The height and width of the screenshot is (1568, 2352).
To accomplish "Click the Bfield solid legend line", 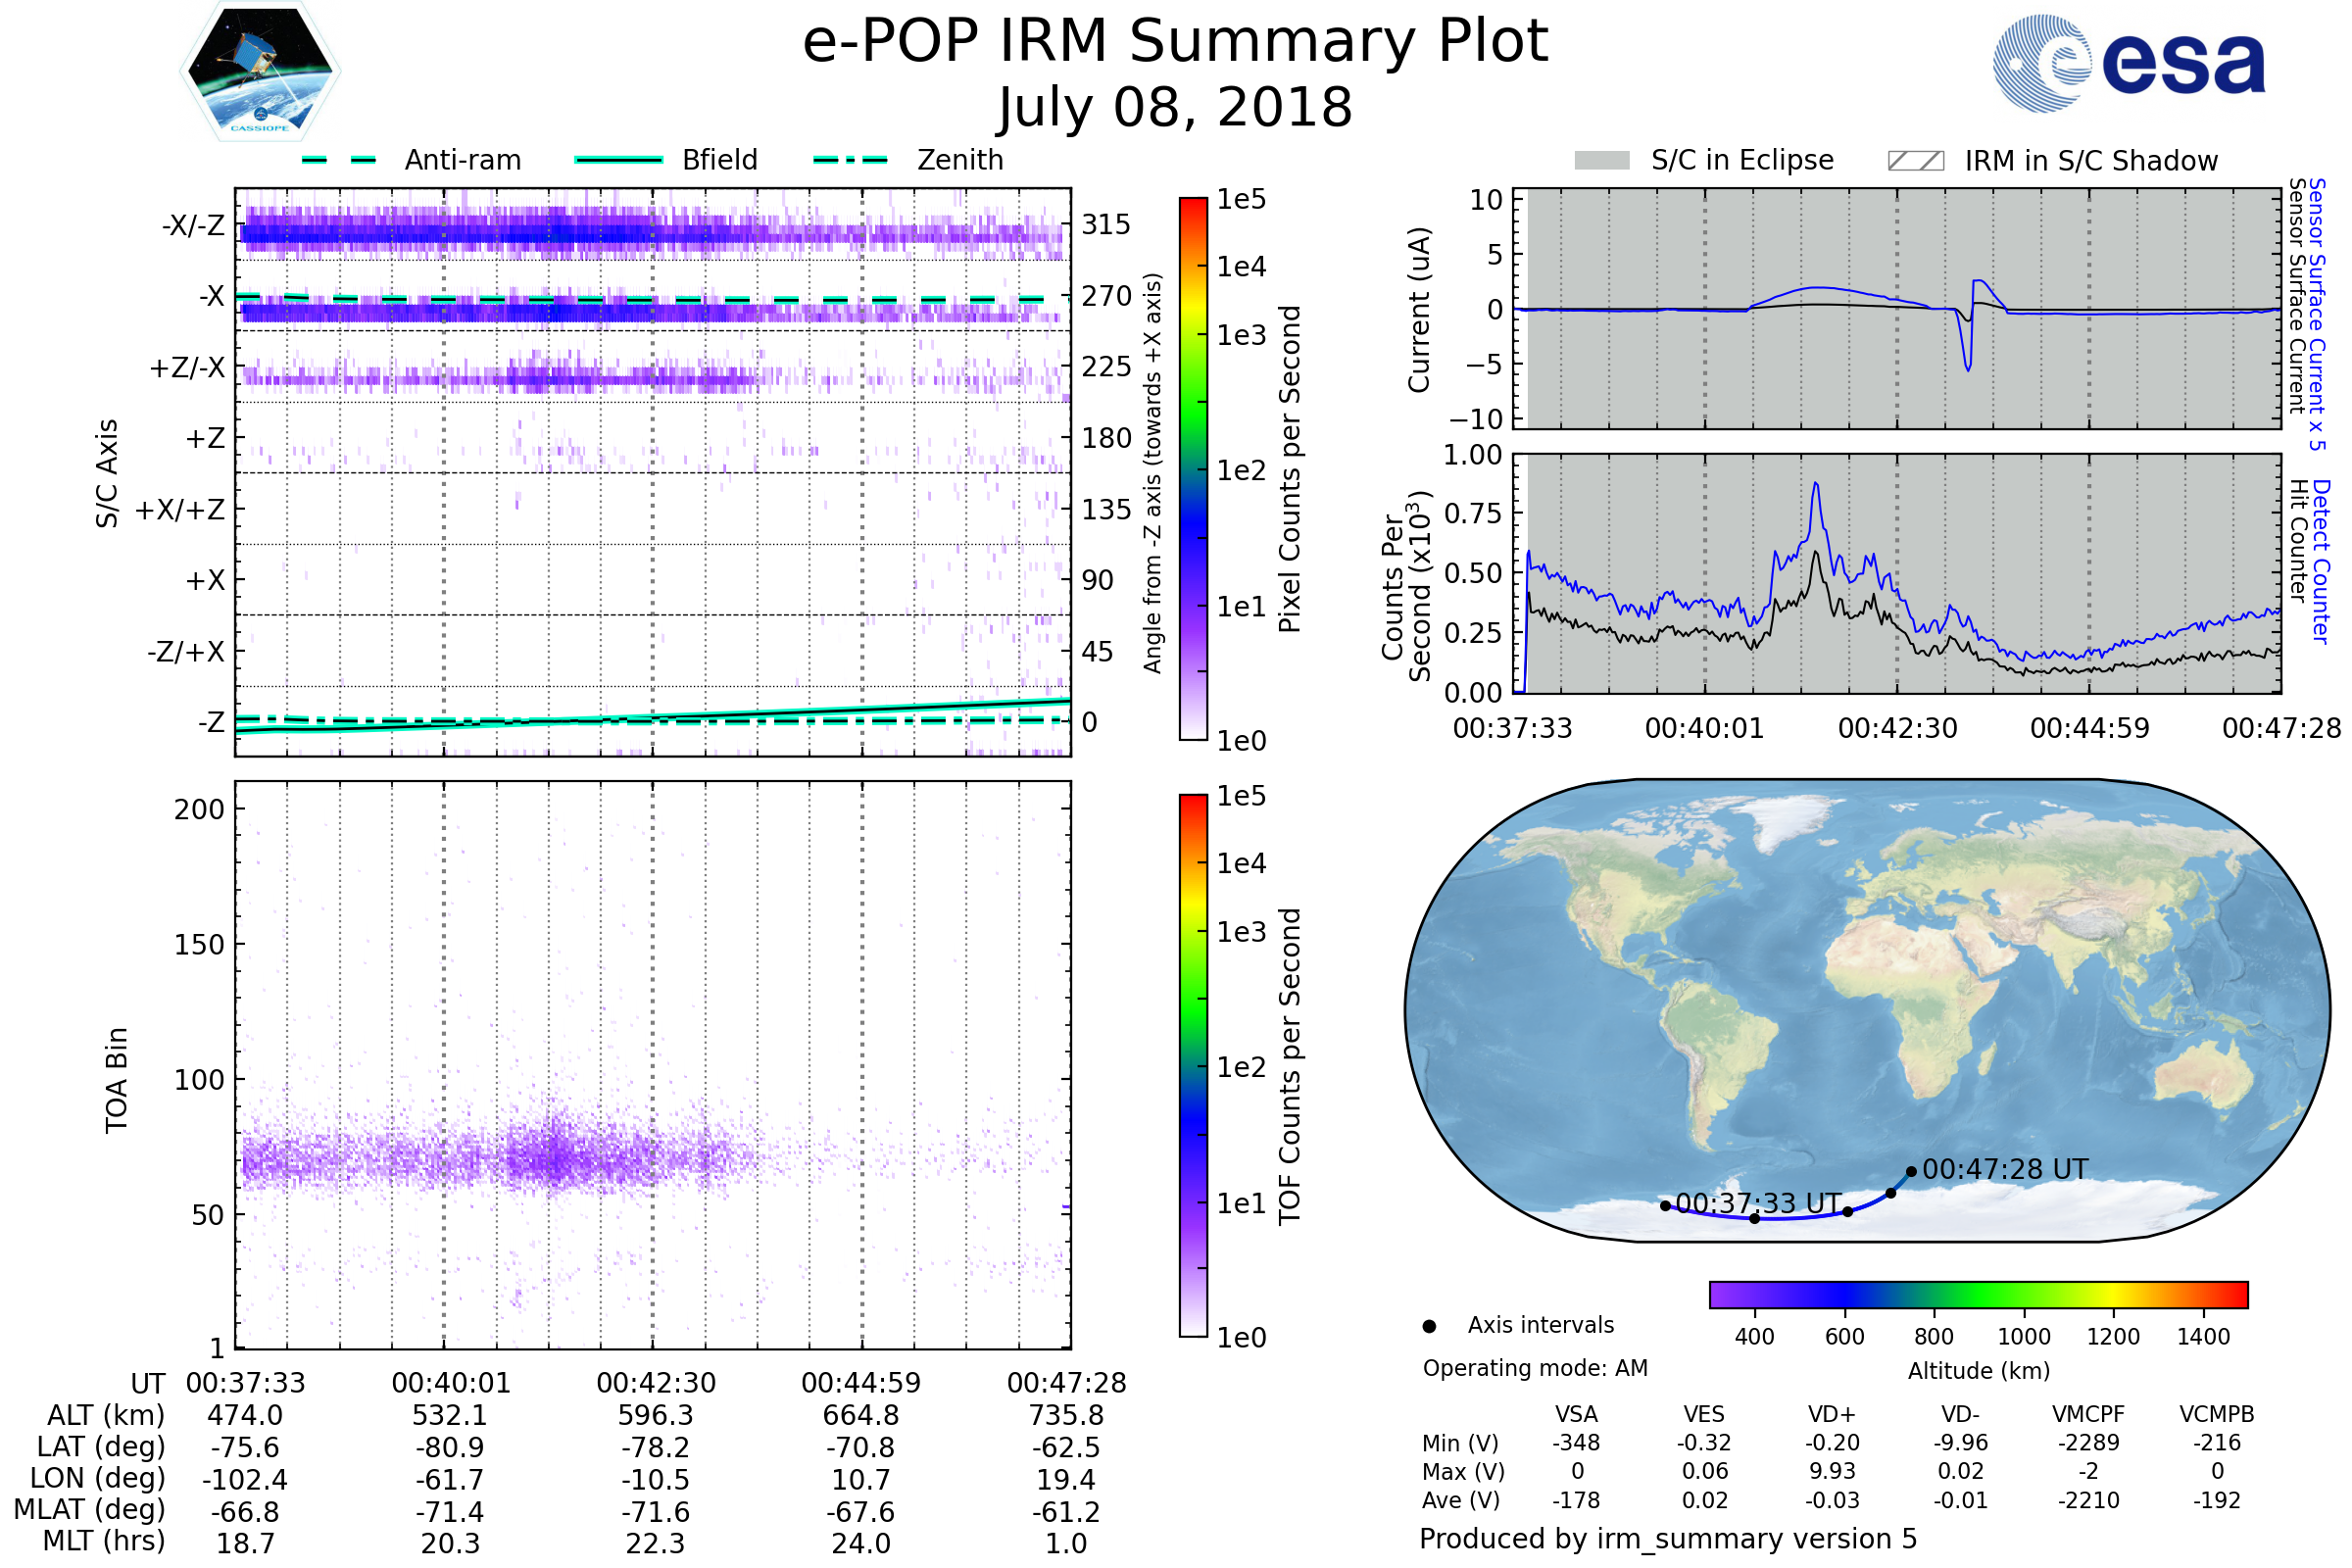I will click(618, 160).
